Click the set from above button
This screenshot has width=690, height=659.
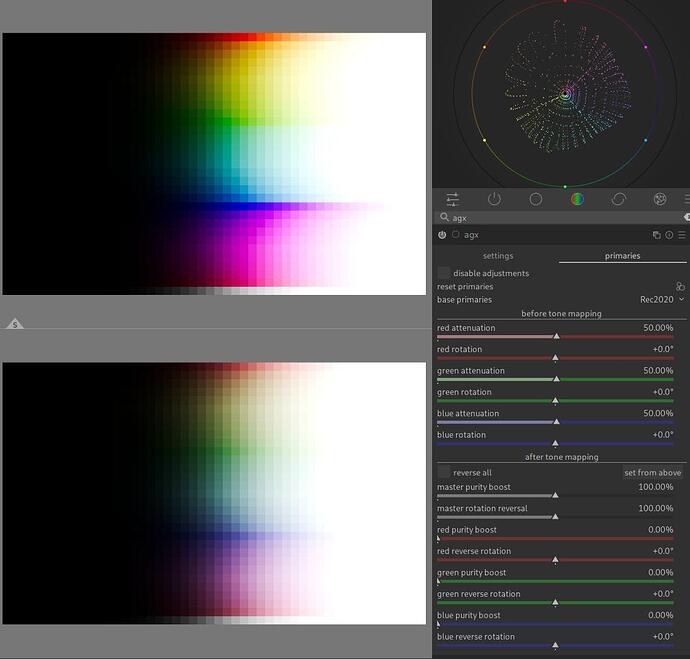[x=653, y=472]
